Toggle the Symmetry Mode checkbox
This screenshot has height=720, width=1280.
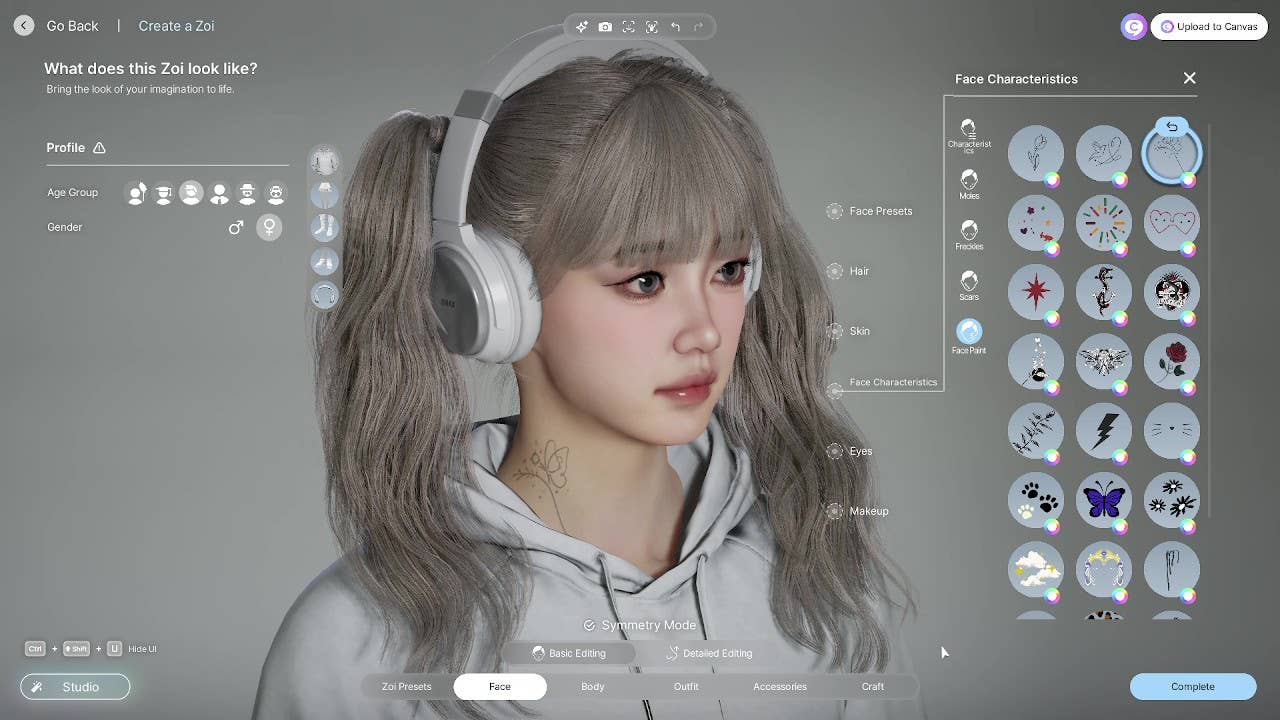[589, 625]
